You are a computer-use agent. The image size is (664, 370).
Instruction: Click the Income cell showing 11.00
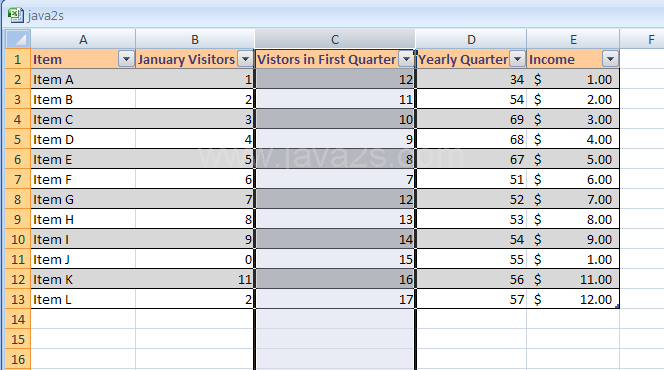pos(573,279)
